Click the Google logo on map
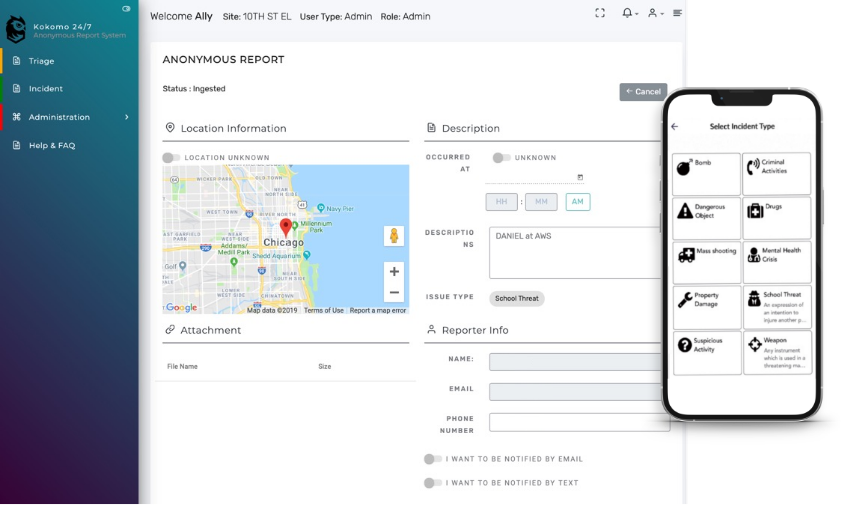This screenshot has height=505, width=854. pyautogui.click(x=181, y=307)
